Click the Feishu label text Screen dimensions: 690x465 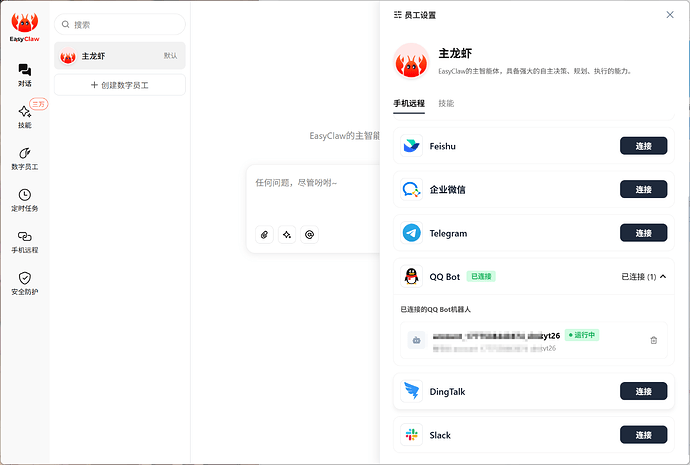(443, 146)
